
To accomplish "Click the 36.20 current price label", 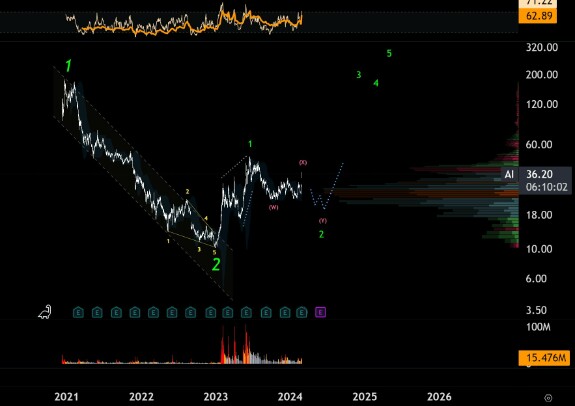I will click(539, 174).
